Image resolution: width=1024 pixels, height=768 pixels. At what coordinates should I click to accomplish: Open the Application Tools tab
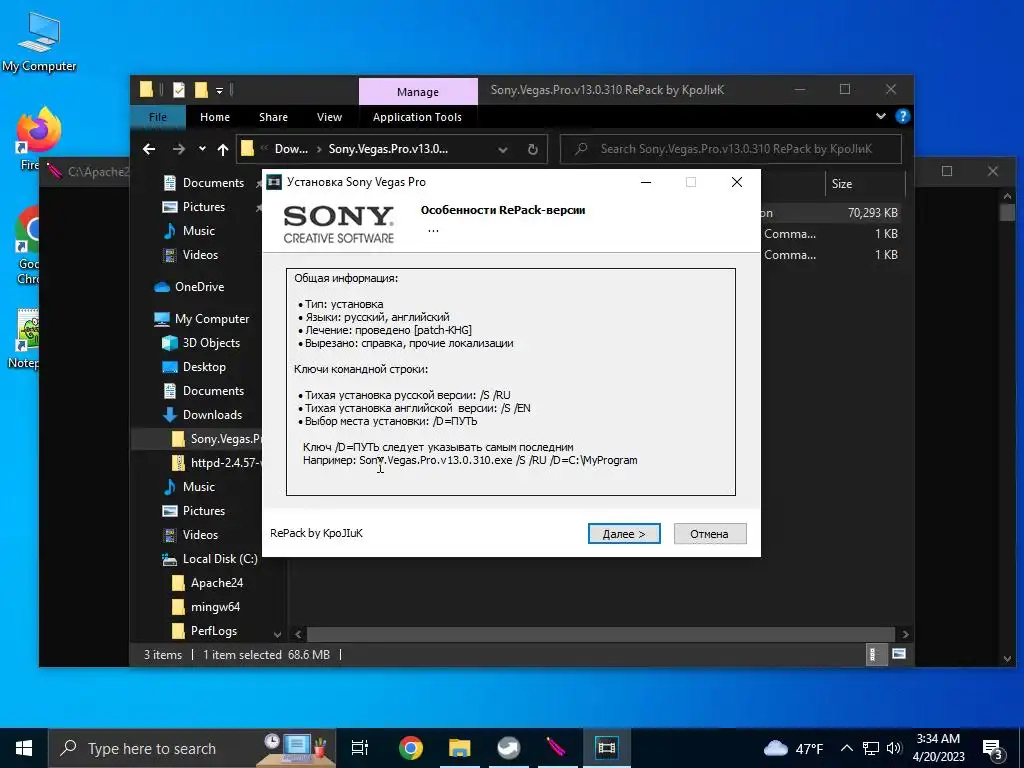click(417, 117)
